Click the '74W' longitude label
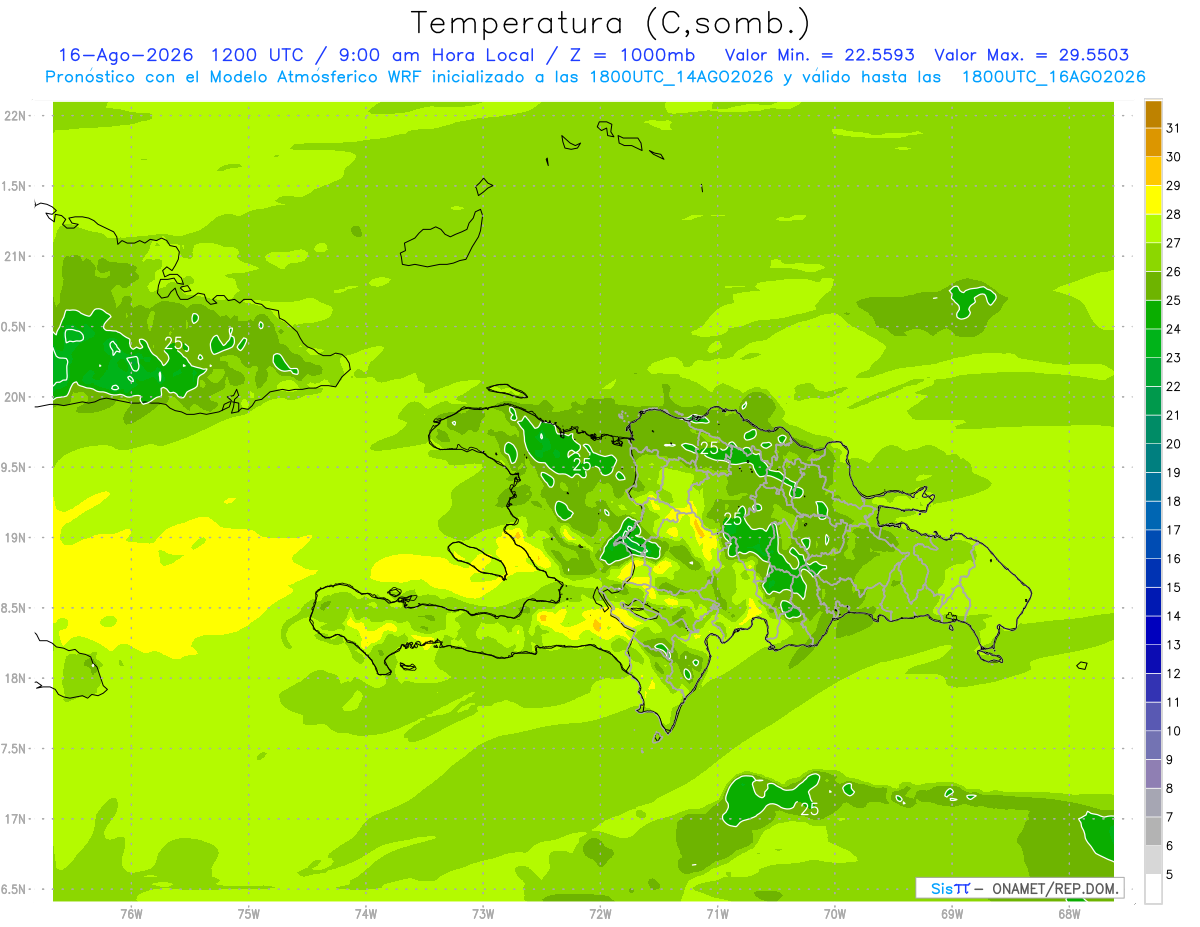 366,914
